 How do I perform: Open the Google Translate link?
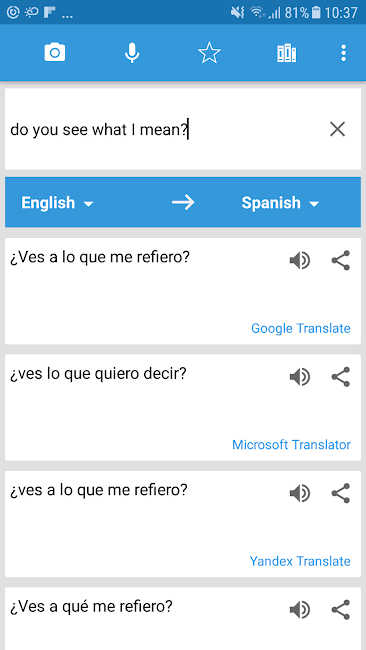click(301, 328)
